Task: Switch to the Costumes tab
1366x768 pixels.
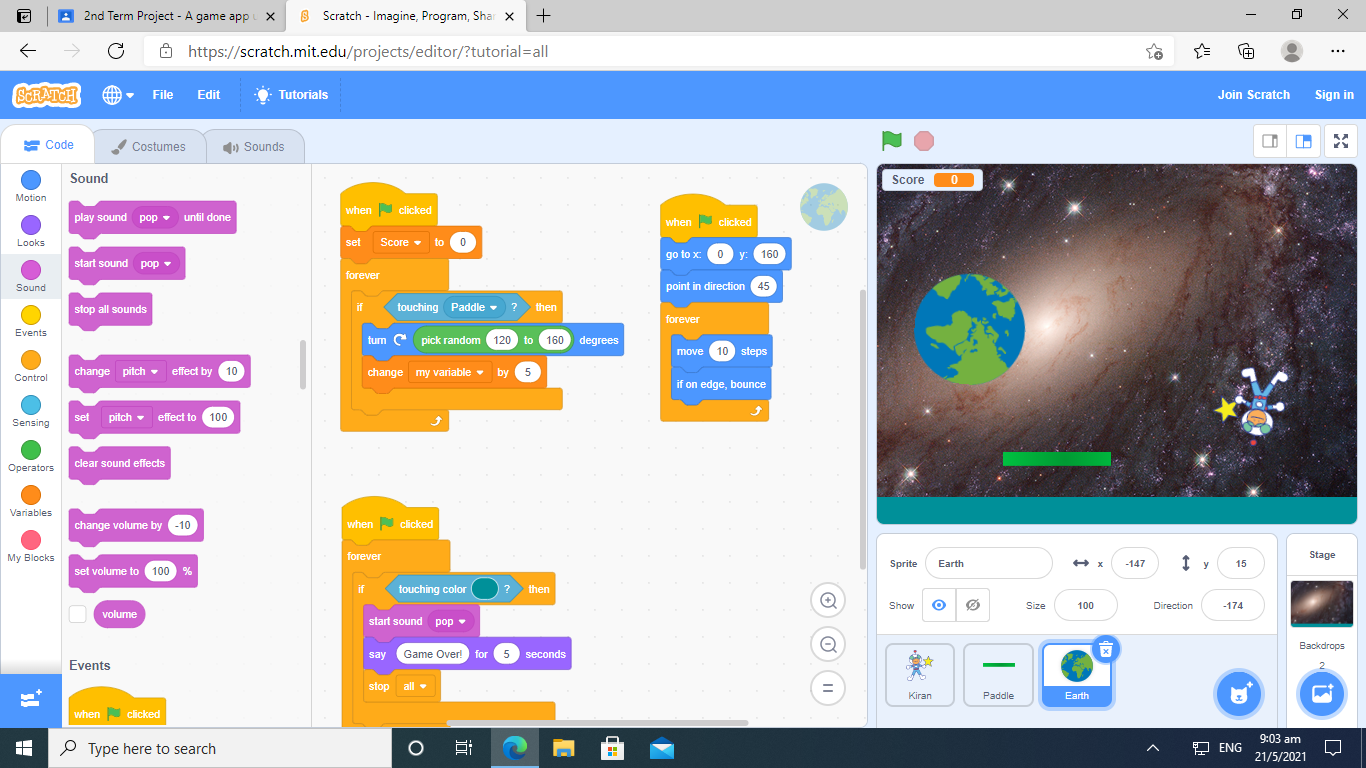Action: click(x=148, y=146)
